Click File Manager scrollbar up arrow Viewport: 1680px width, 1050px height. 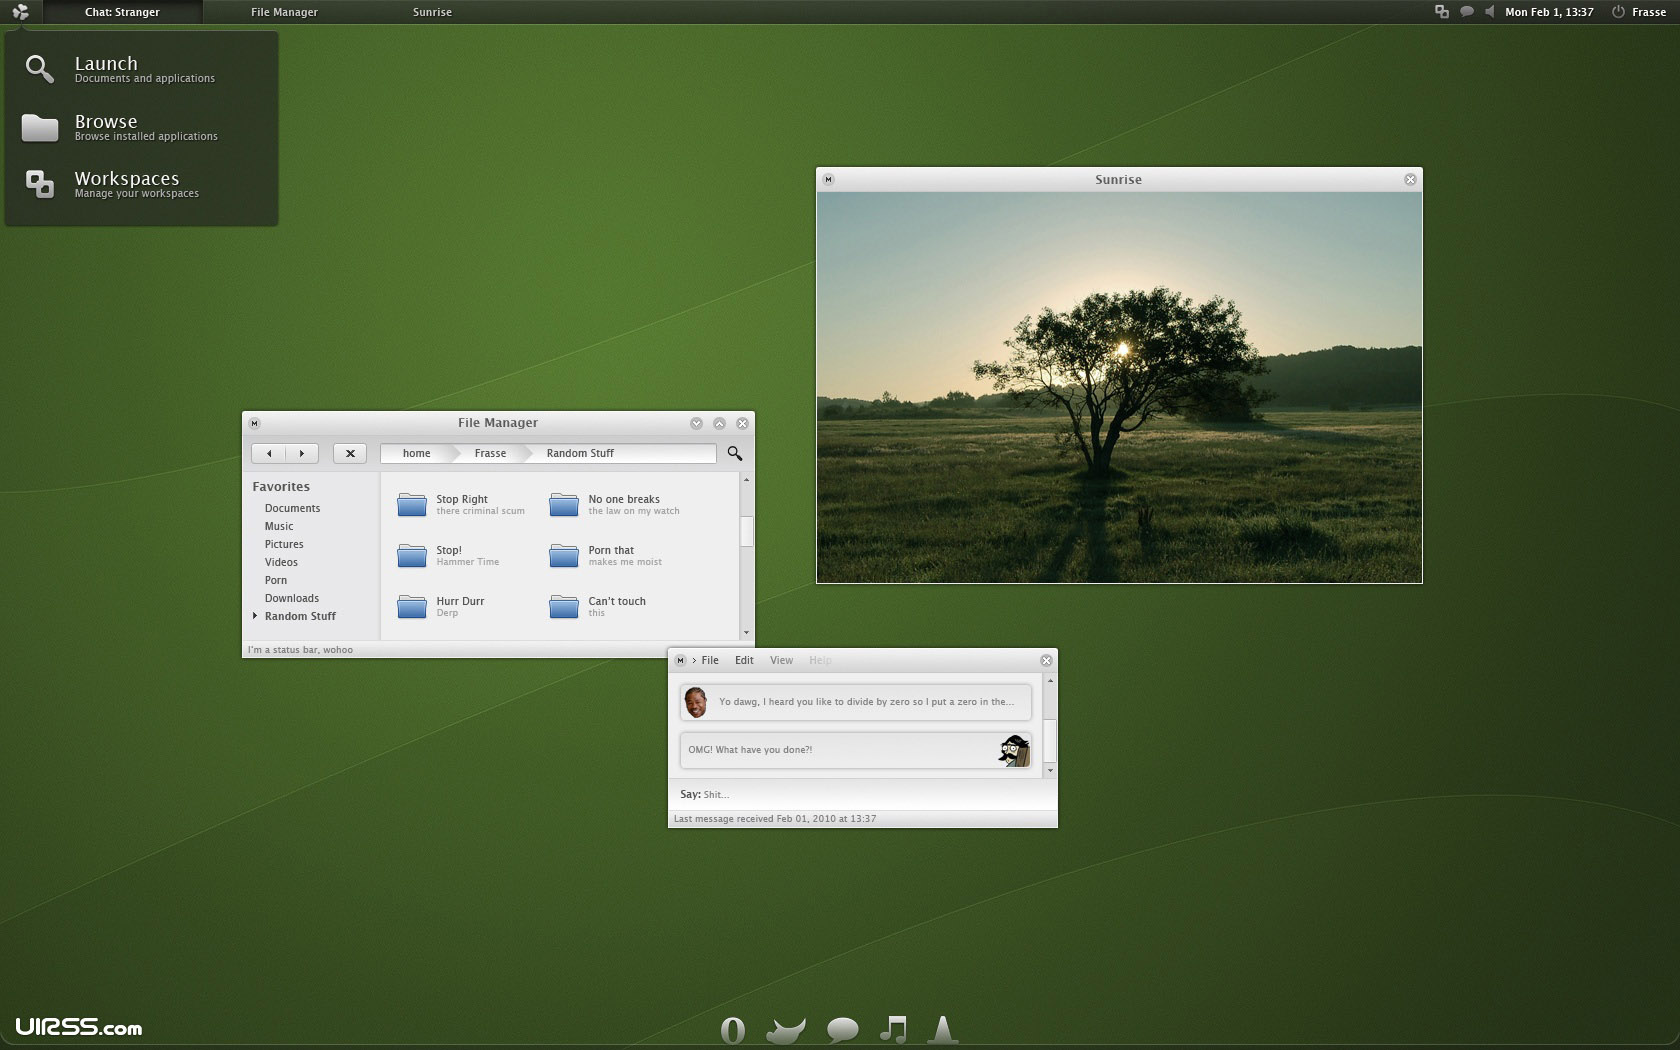tap(746, 481)
